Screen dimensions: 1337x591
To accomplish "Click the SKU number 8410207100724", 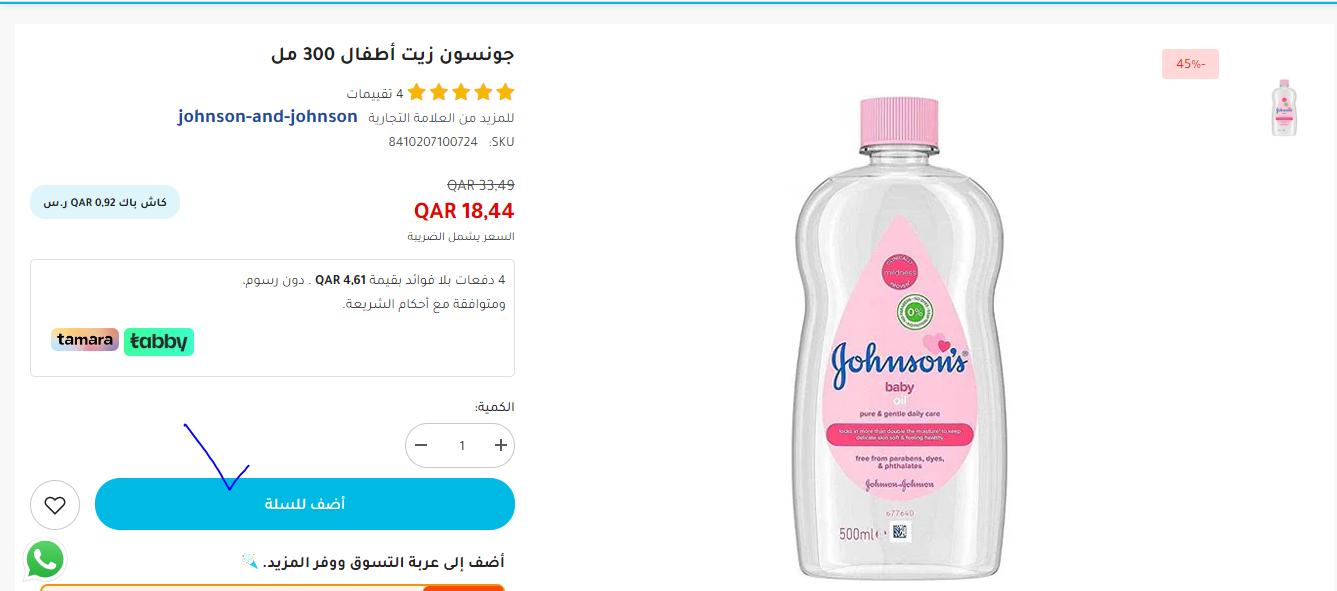I will point(433,142).
